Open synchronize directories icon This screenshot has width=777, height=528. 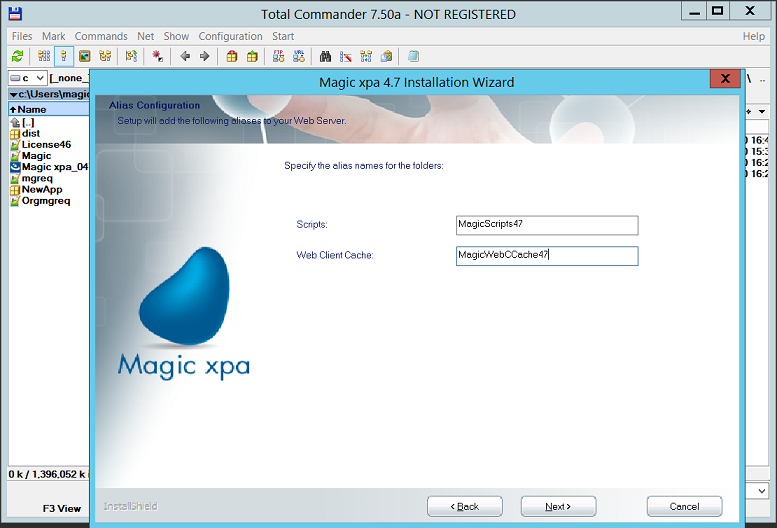(x=366, y=56)
